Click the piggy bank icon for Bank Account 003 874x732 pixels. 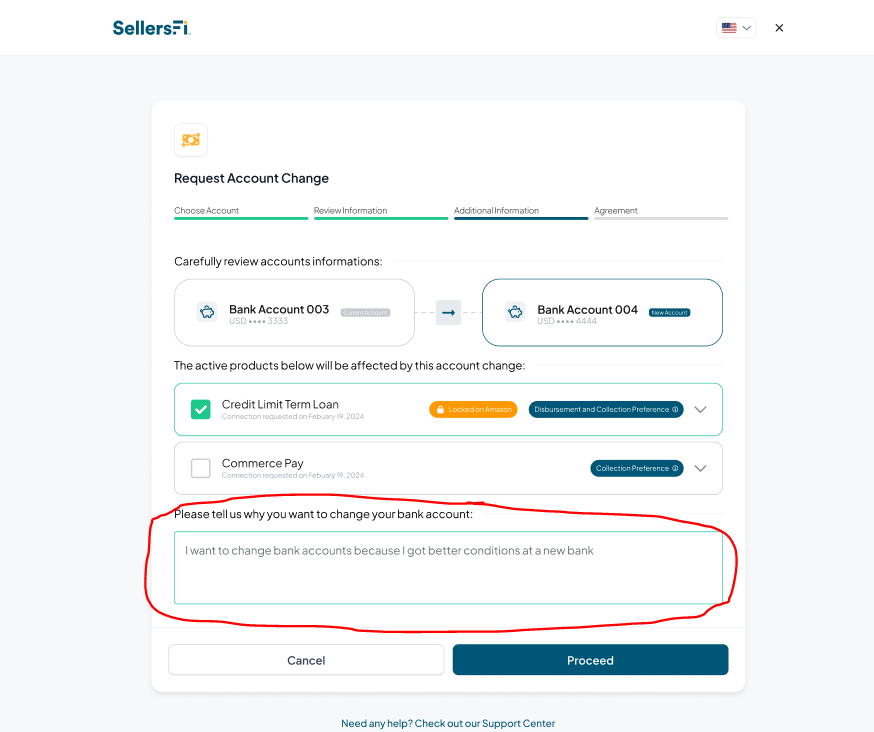[207, 312]
